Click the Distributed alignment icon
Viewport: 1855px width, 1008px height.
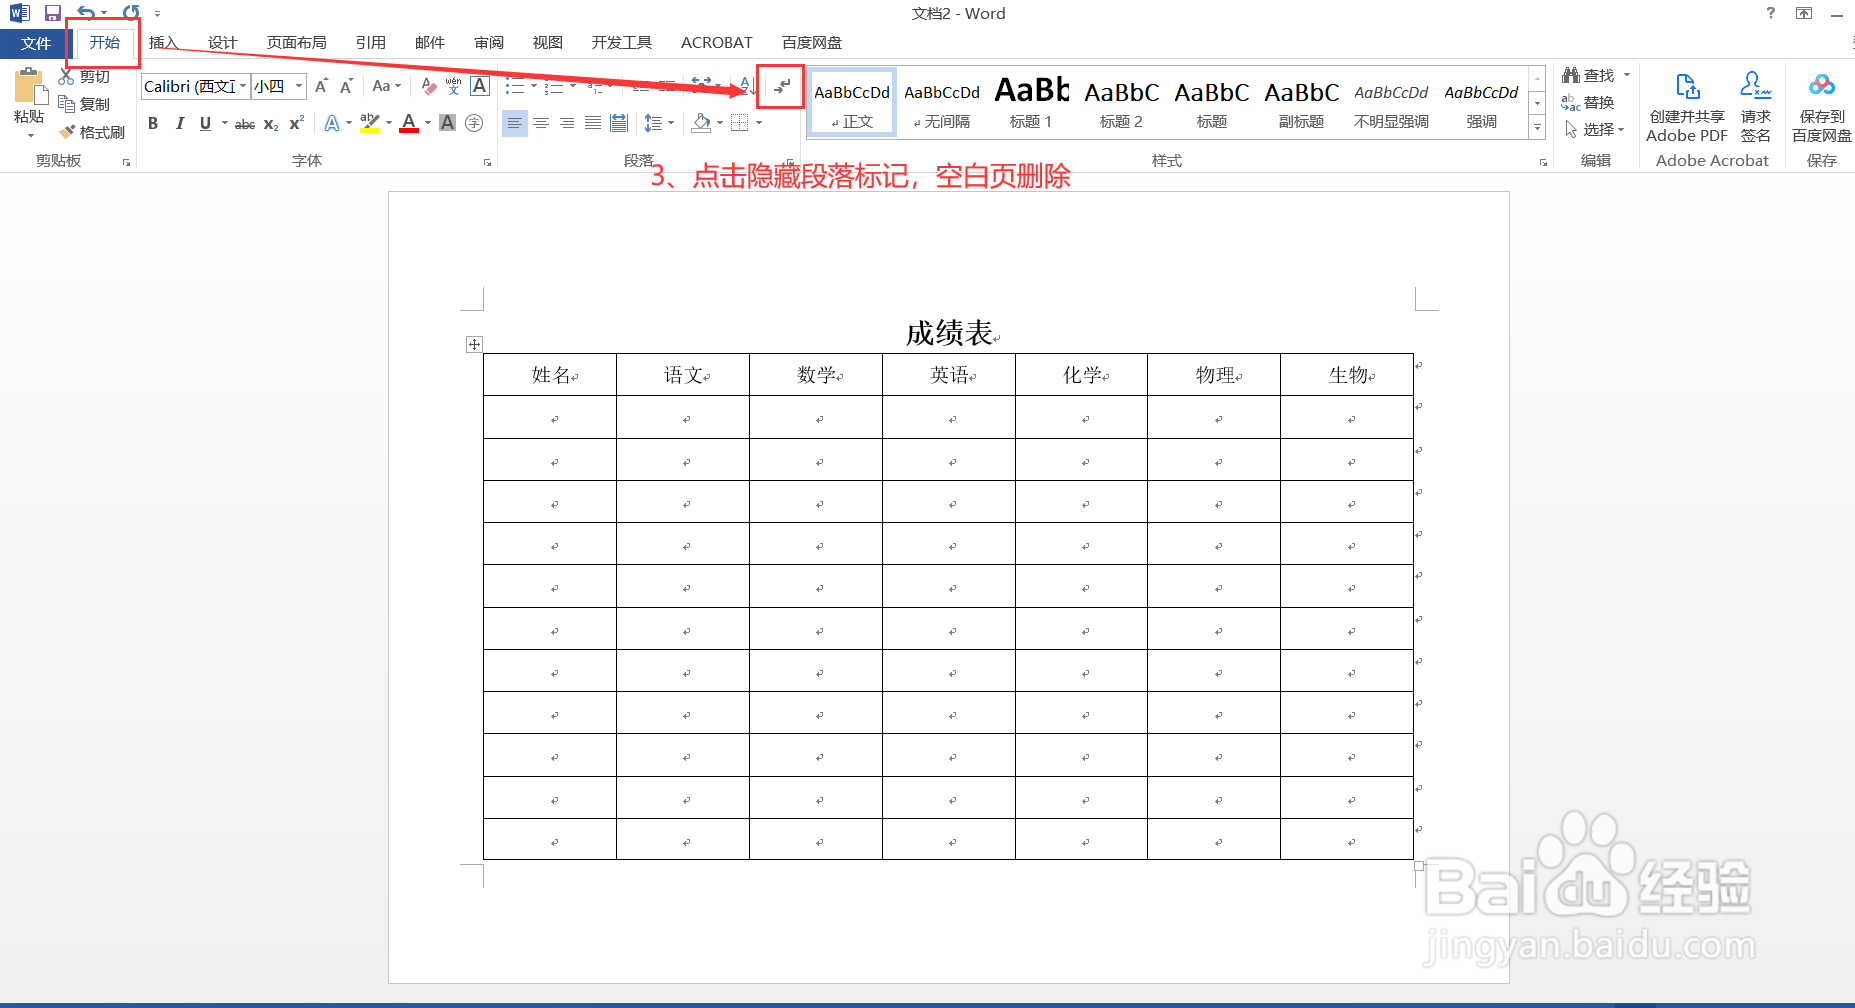coord(619,123)
